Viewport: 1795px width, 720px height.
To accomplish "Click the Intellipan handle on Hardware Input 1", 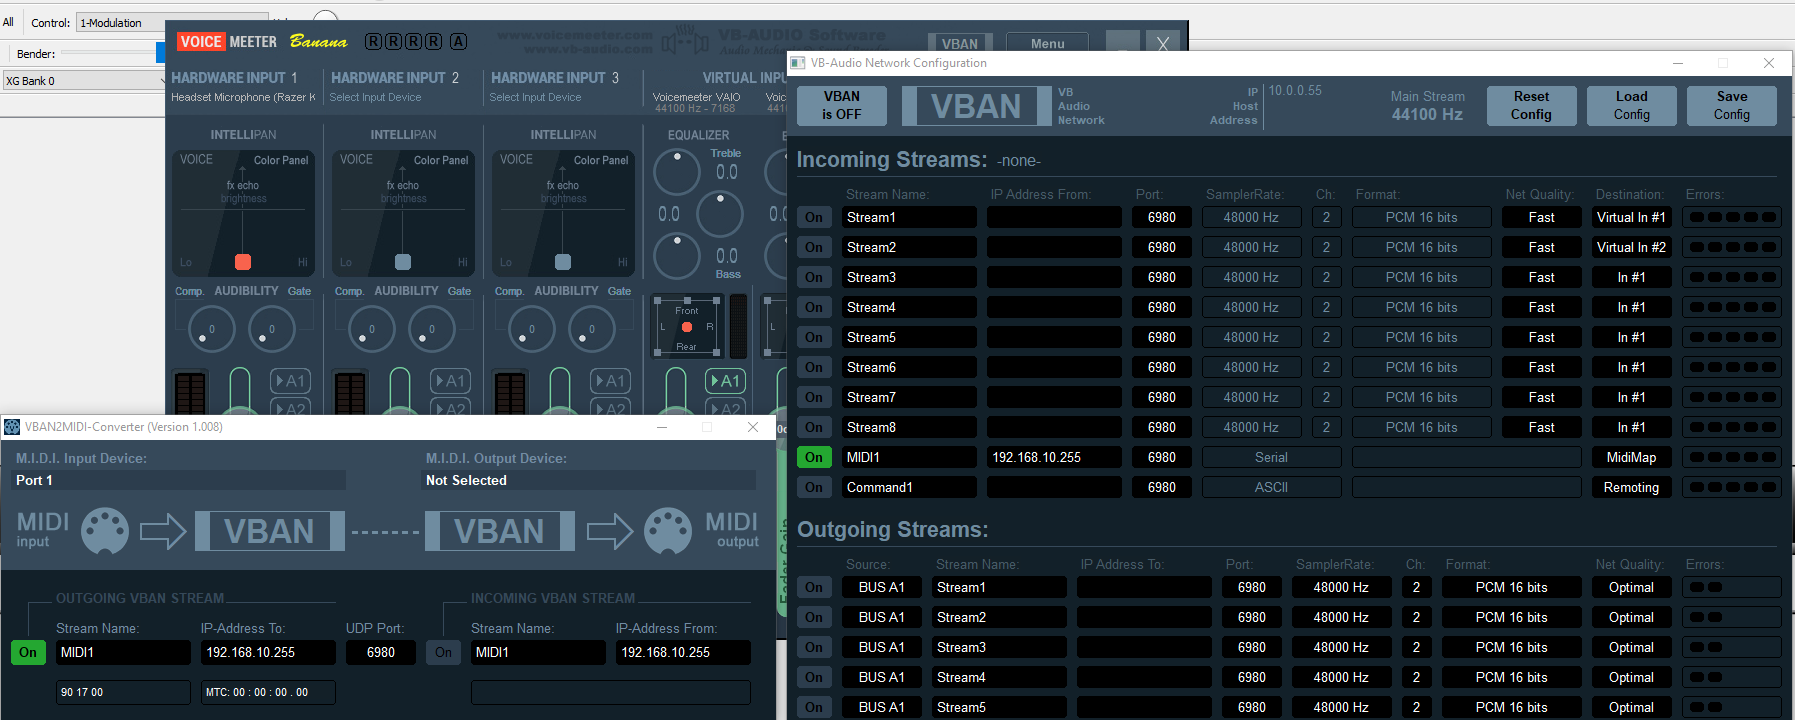I will click(243, 262).
